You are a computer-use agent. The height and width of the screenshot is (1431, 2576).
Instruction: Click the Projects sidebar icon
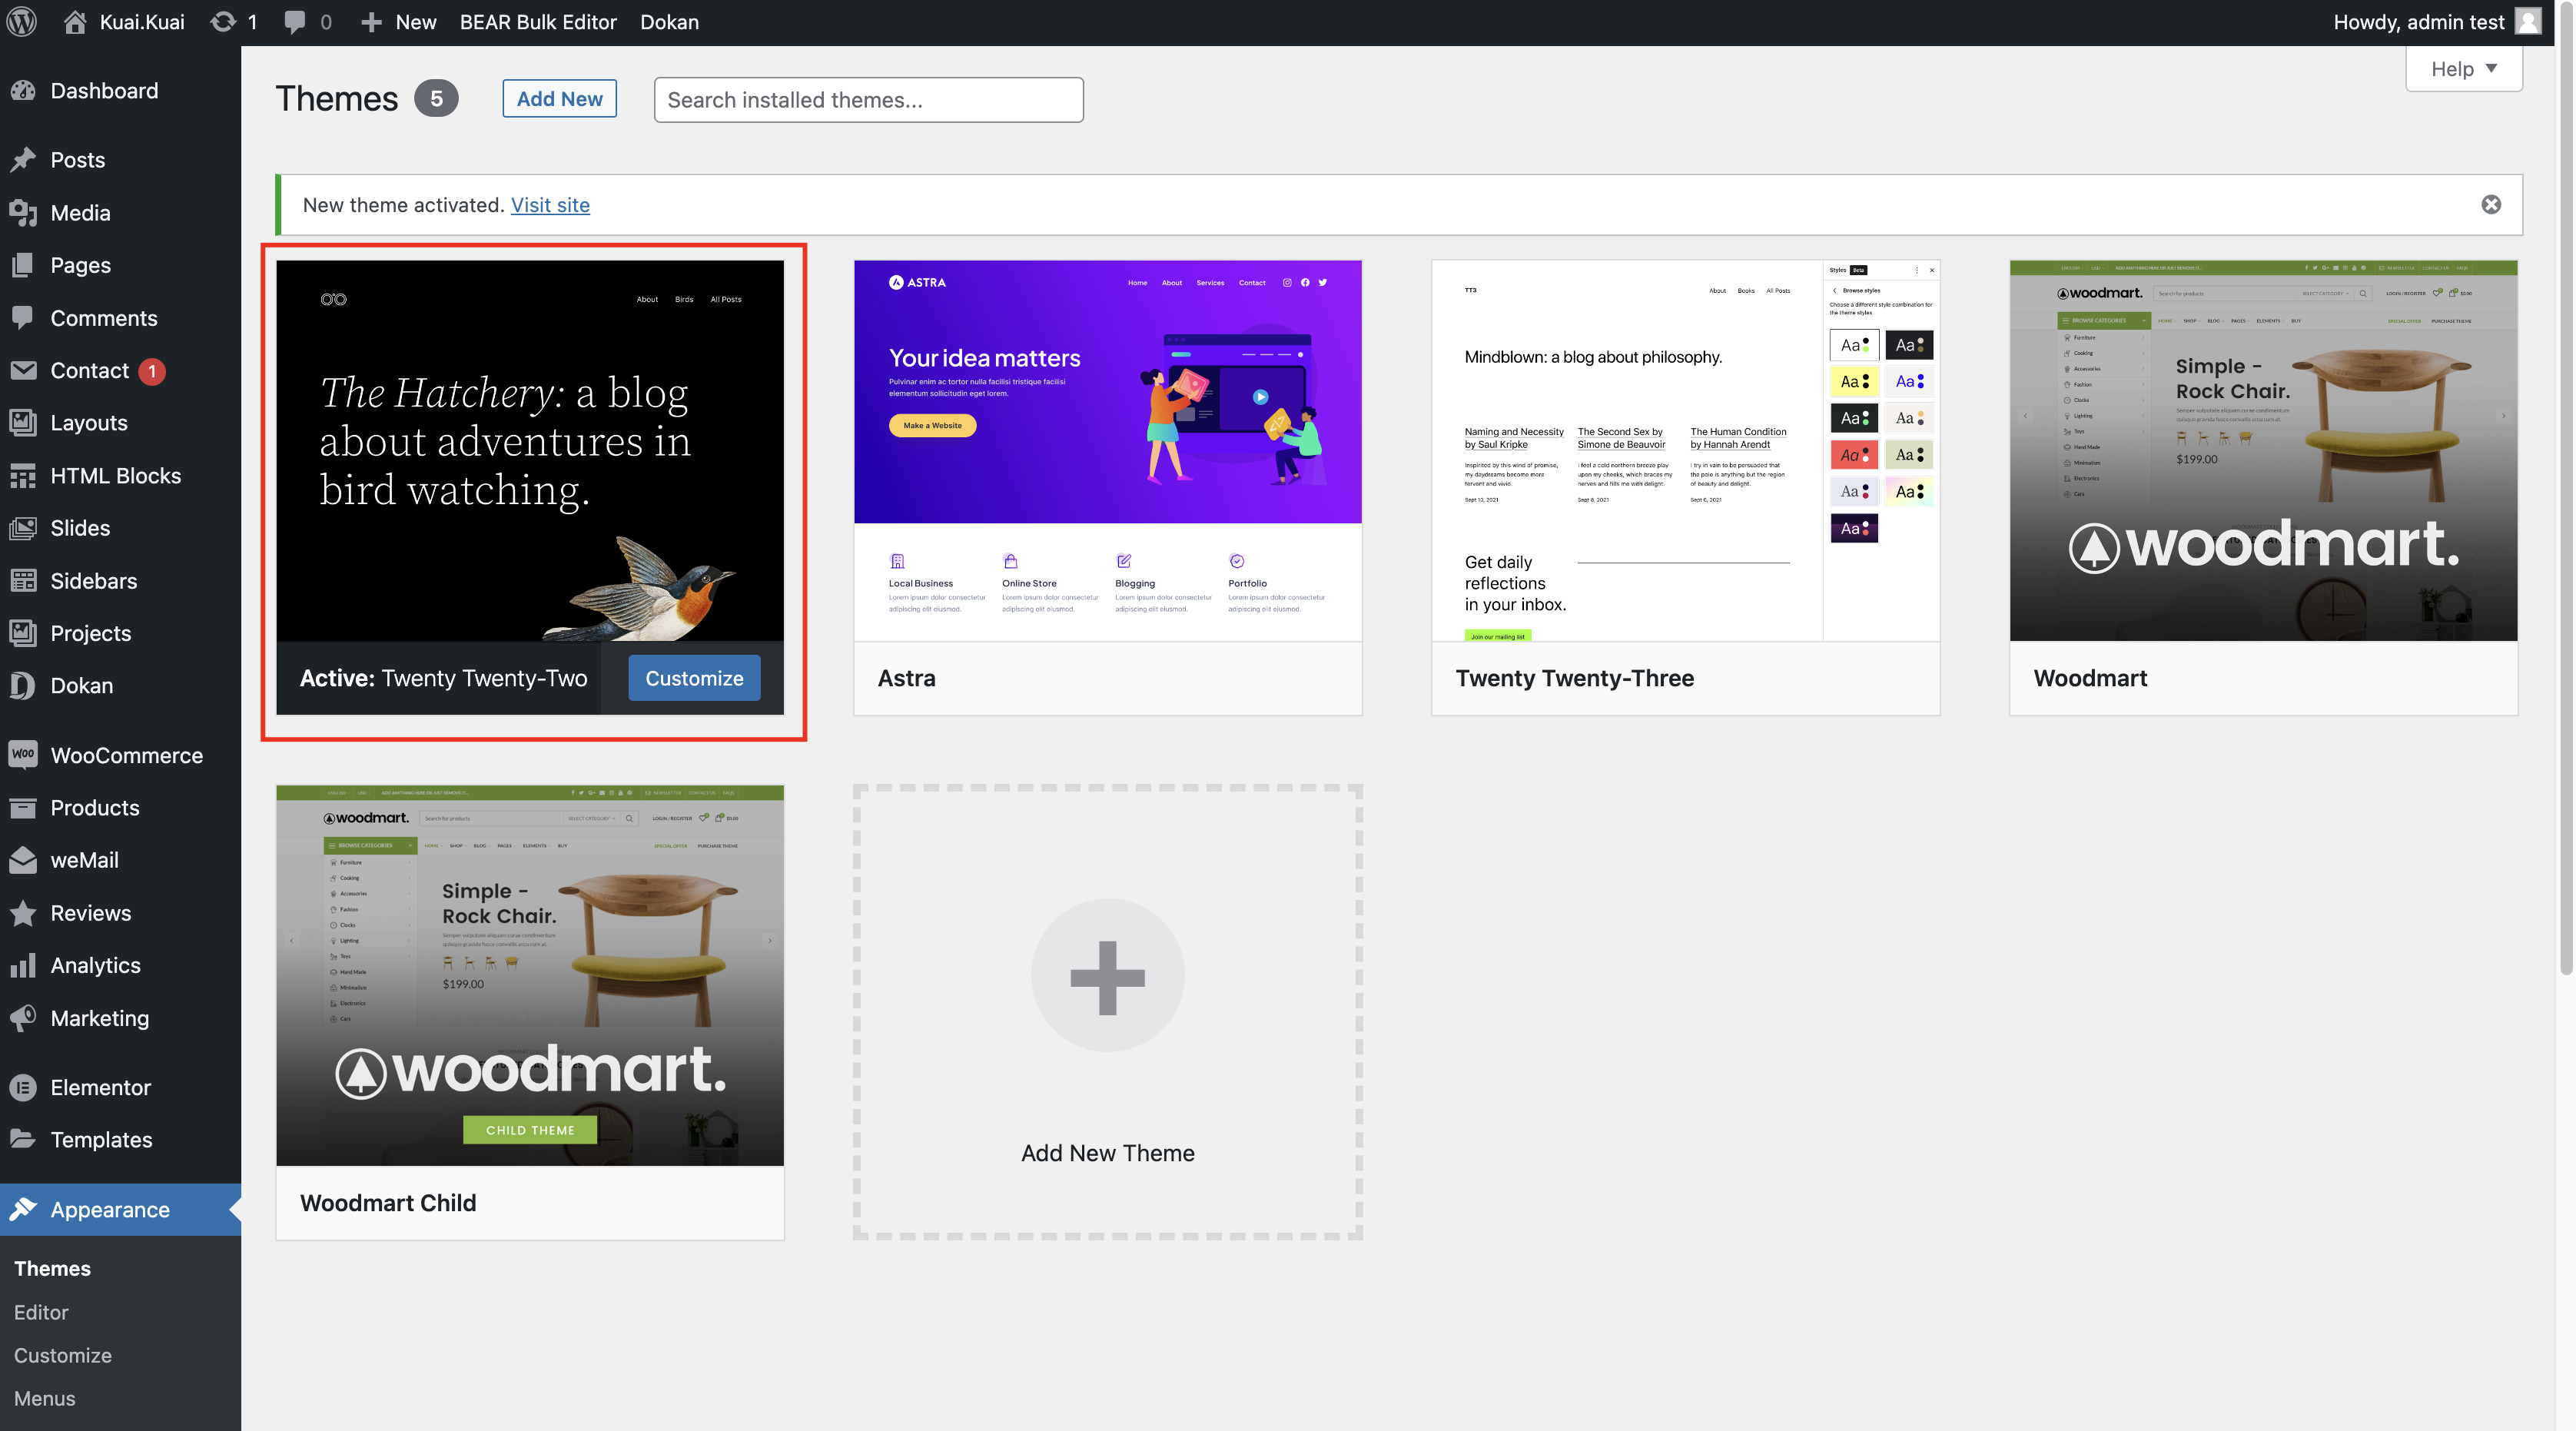click(23, 633)
